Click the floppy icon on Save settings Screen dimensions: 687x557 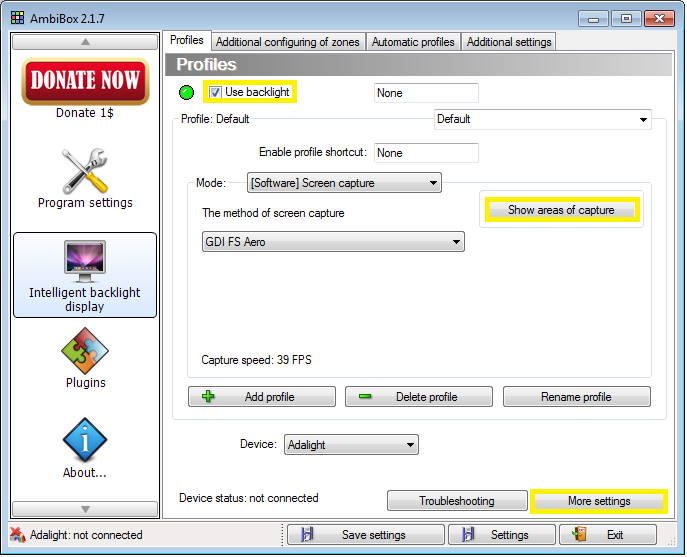(x=307, y=535)
